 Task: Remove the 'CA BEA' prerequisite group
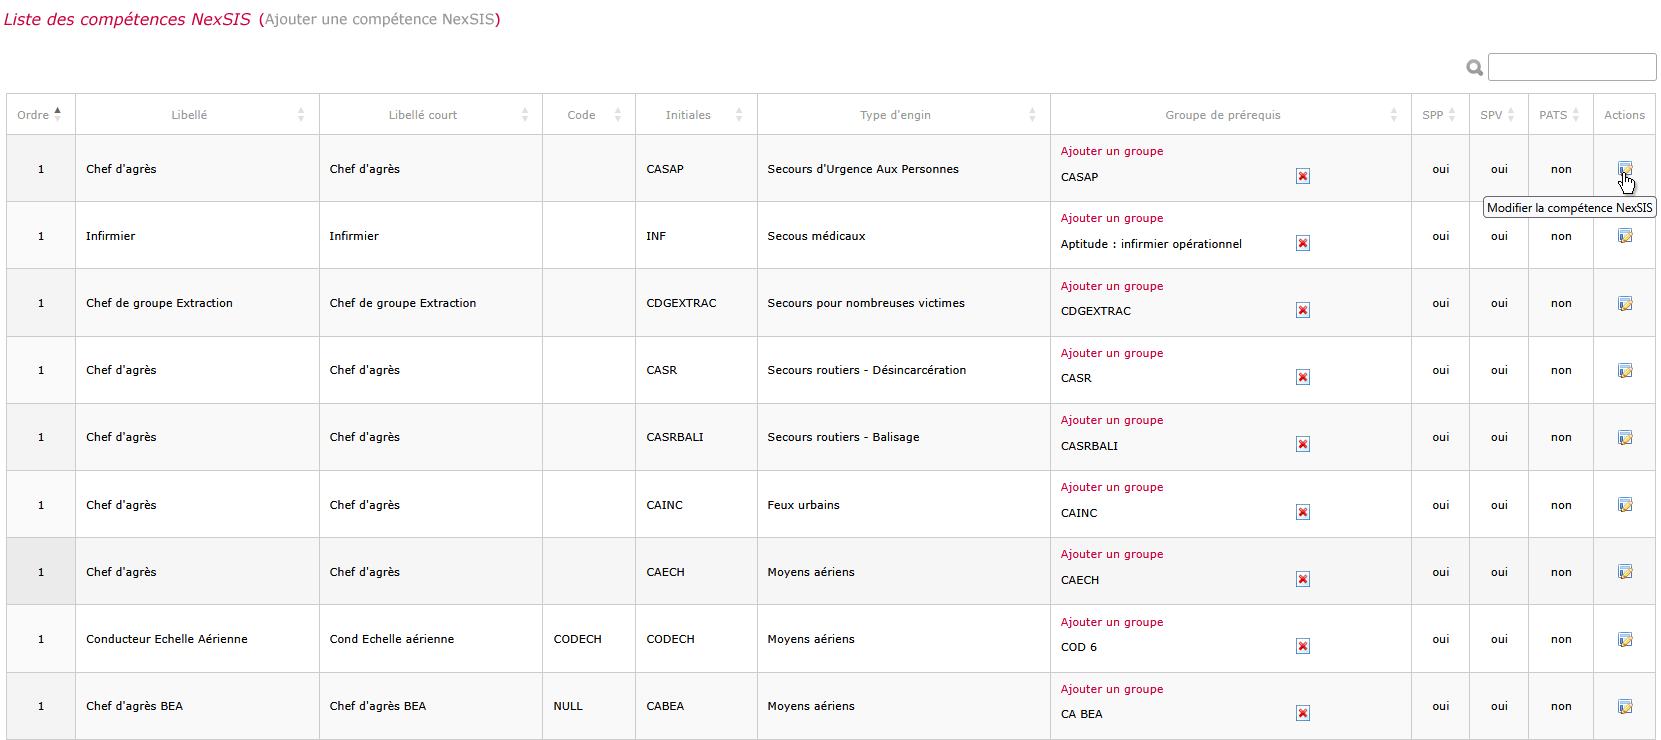pyautogui.click(x=1303, y=713)
